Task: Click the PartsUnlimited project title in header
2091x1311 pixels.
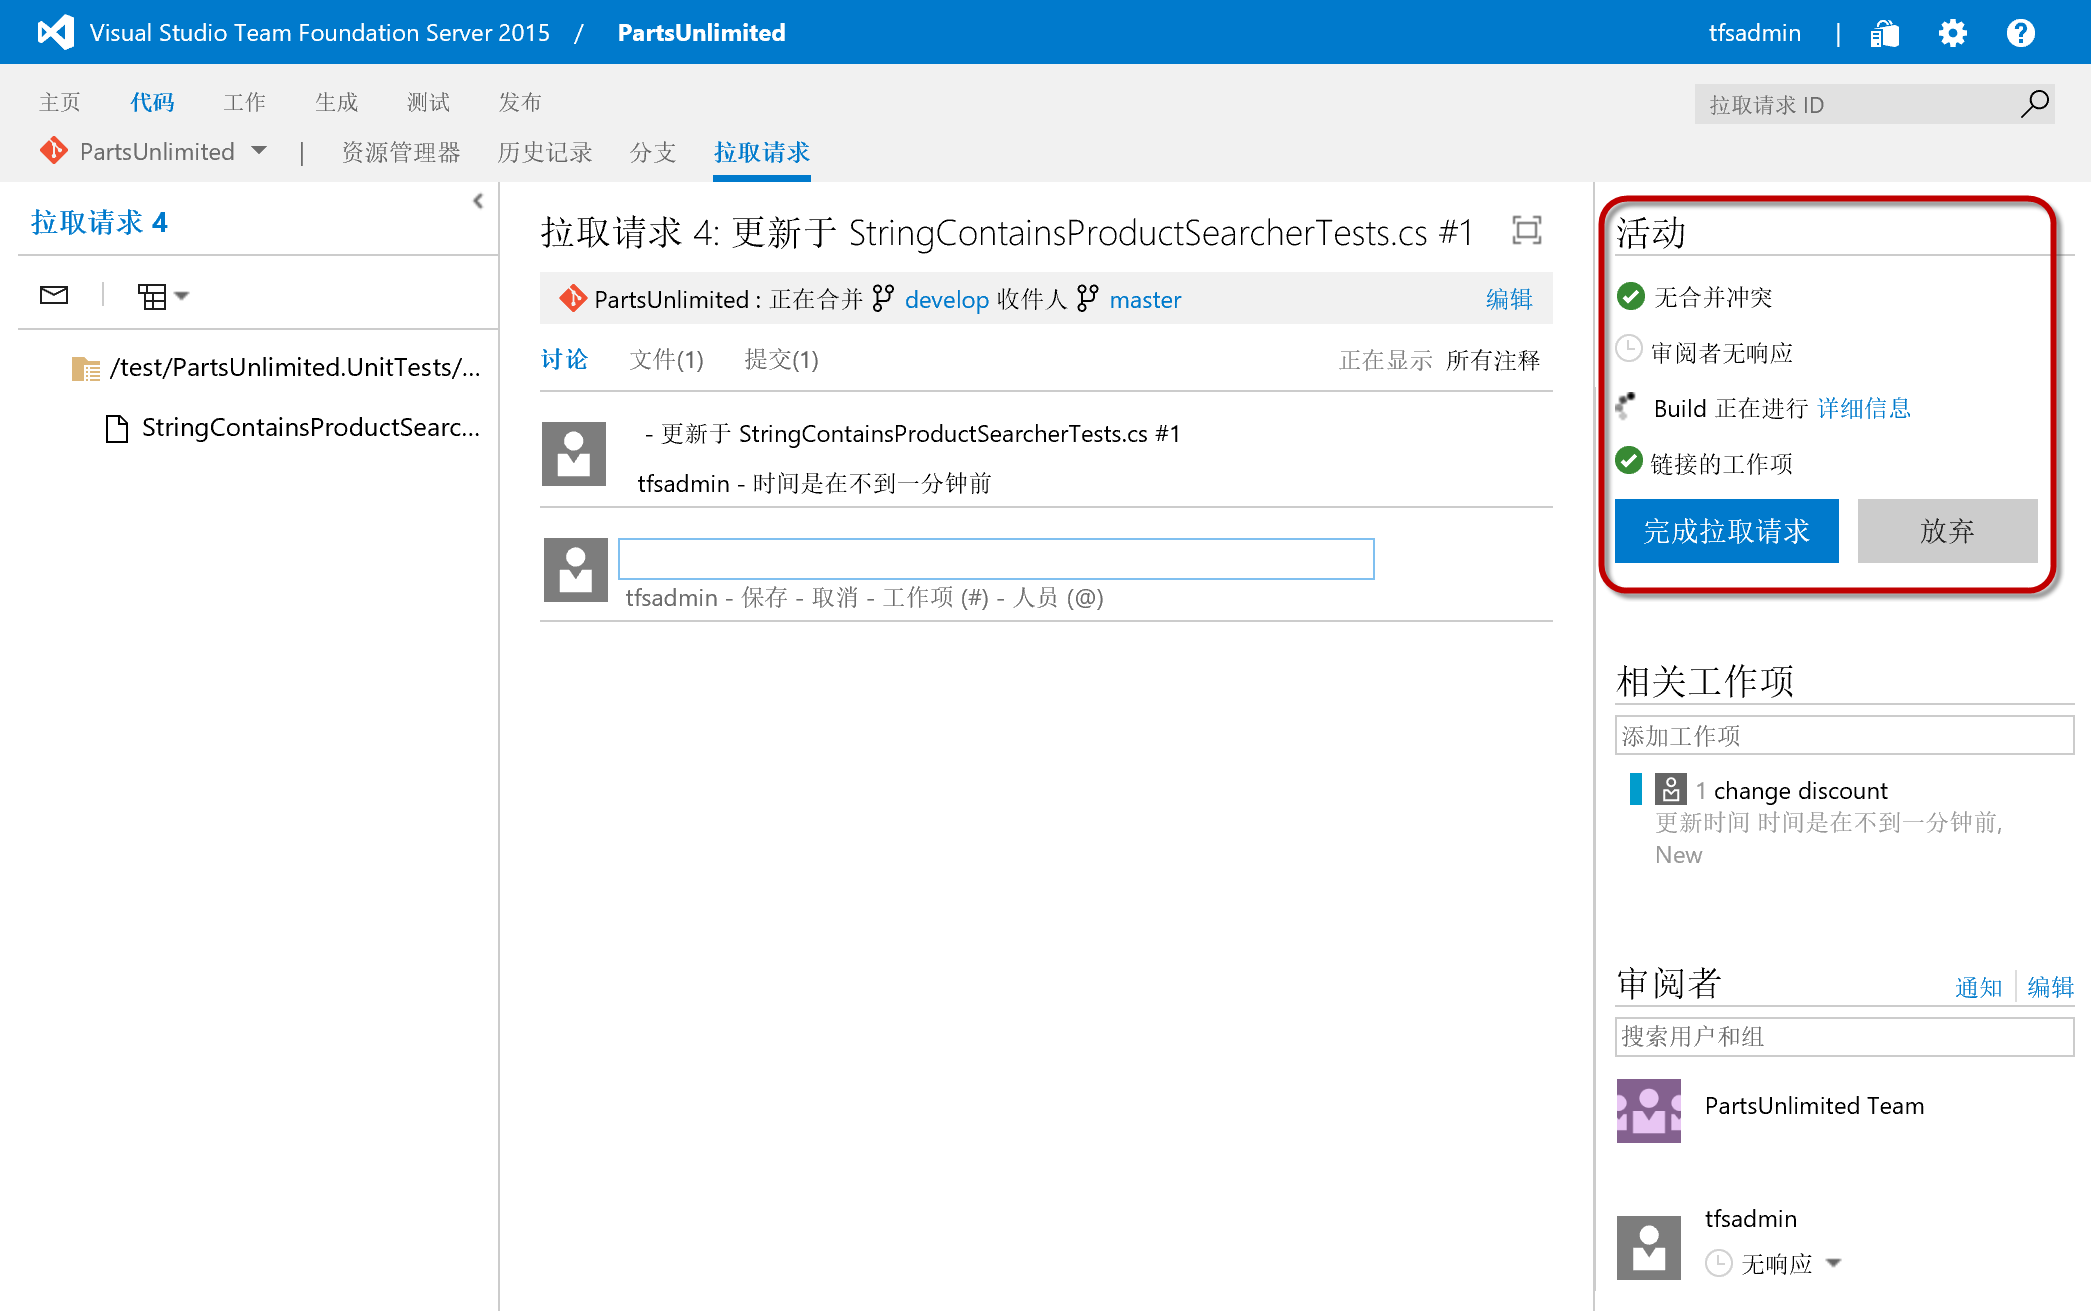Action: tap(701, 32)
